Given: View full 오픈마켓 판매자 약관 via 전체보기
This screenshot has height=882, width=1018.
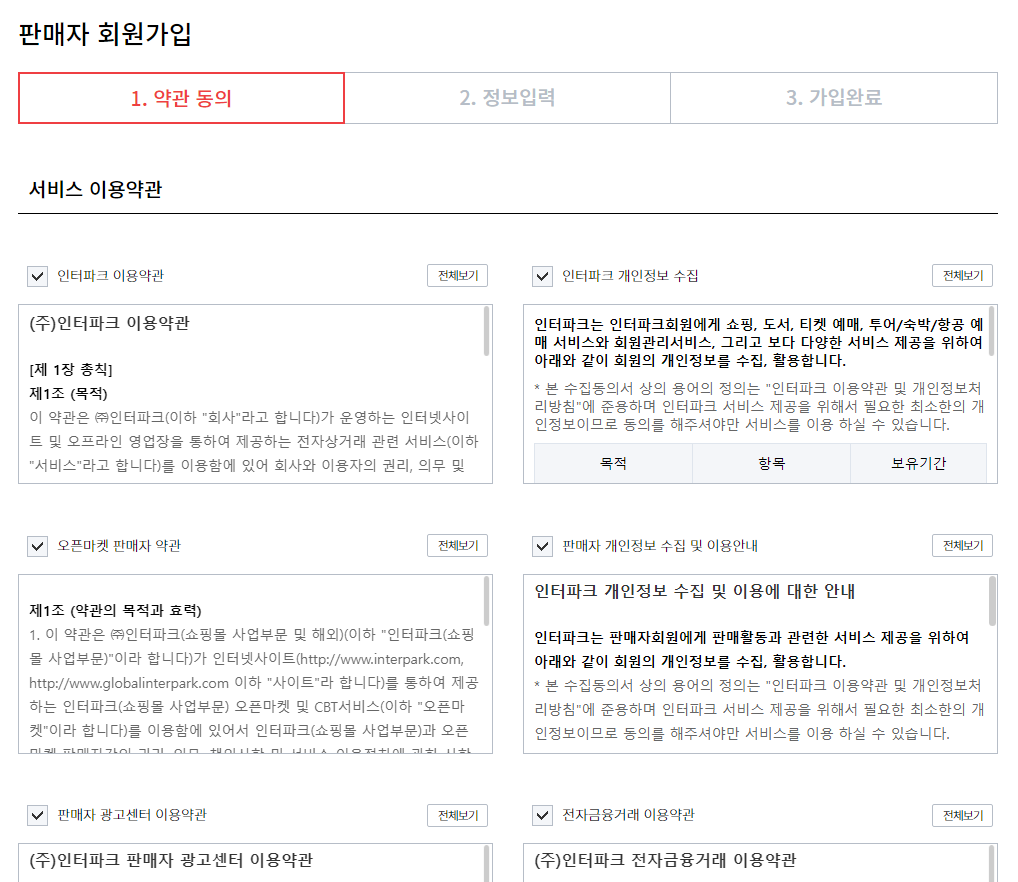Looking at the screenshot, I should [x=458, y=546].
